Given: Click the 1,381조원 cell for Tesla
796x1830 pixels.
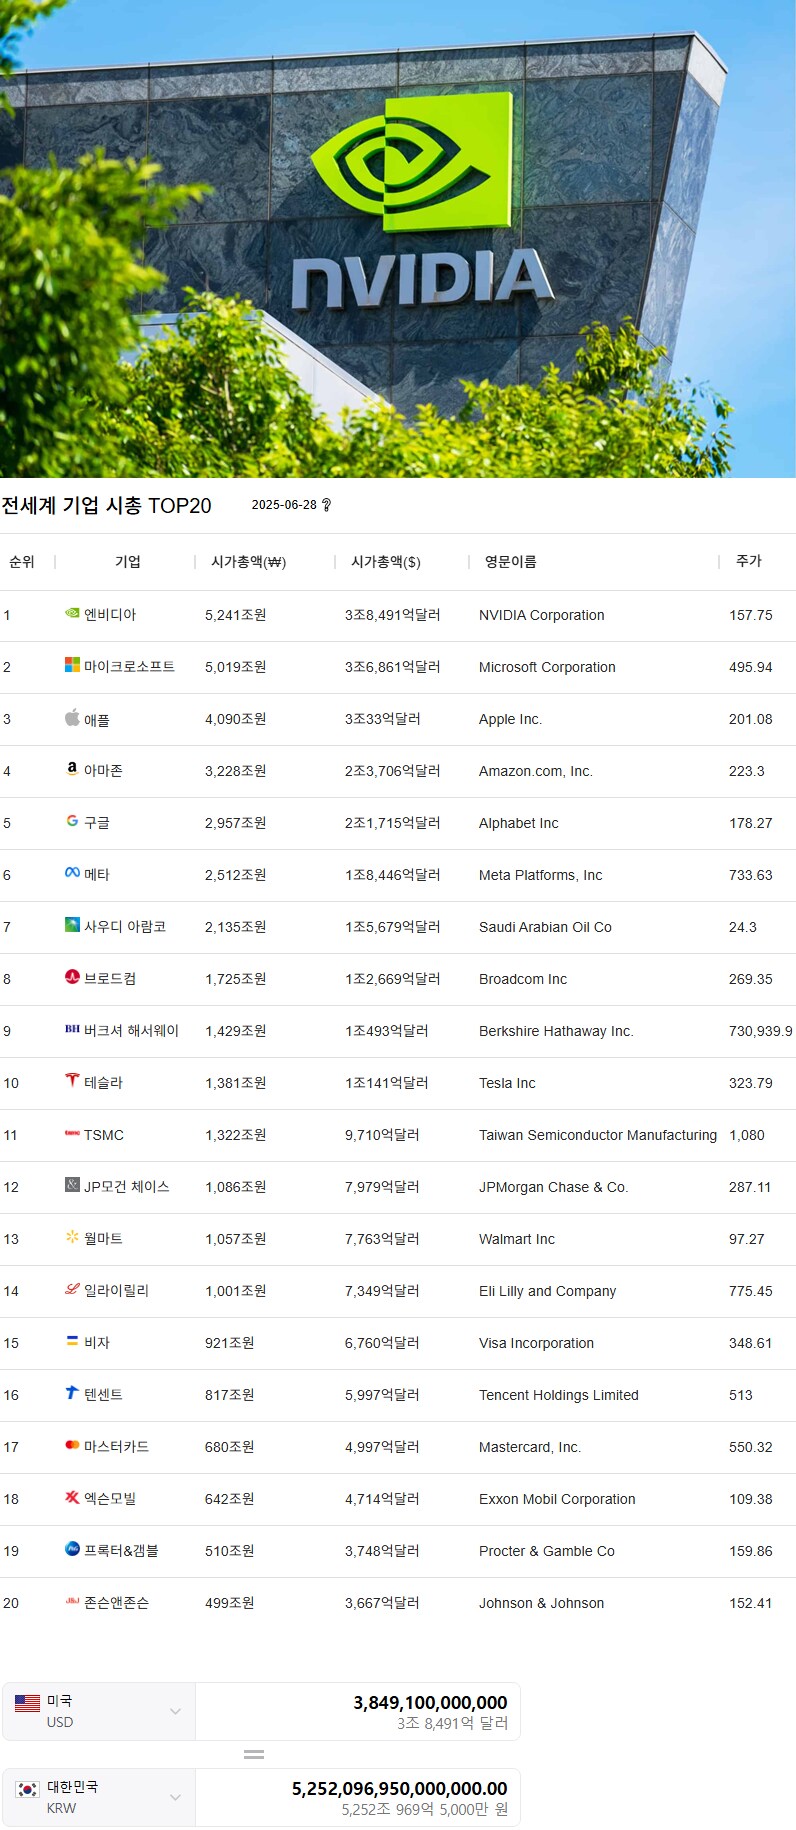Looking at the screenshot, I should [x=236, y=1083].
